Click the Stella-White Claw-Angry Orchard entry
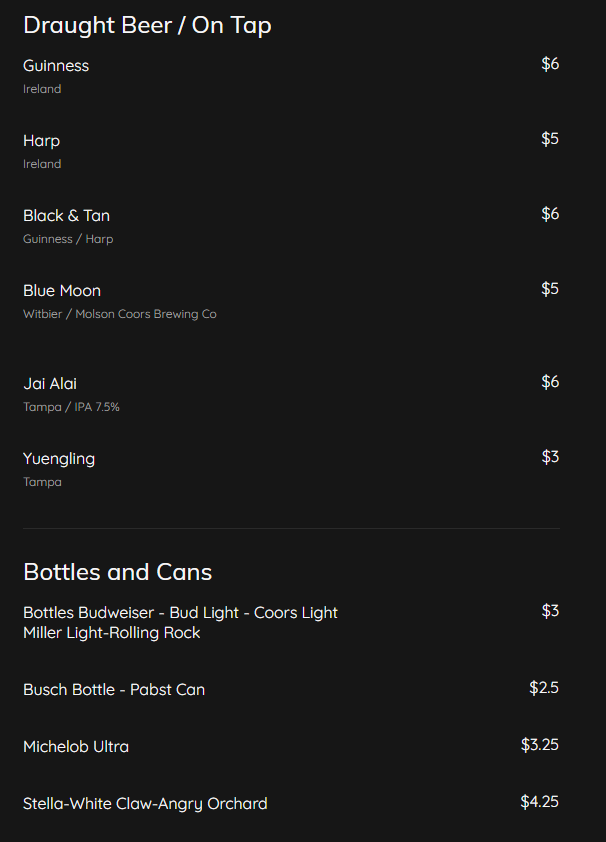The height and width of the screenshot is (842, 606). [x=145, y=804]
